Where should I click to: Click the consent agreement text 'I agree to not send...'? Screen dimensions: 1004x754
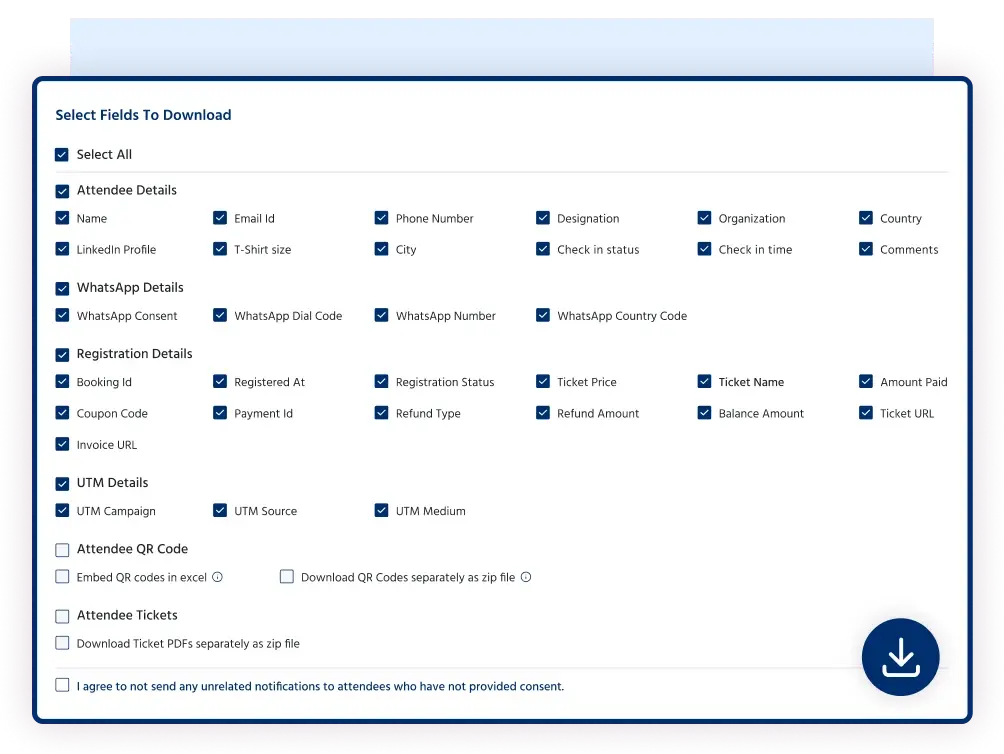click(320, 686)
